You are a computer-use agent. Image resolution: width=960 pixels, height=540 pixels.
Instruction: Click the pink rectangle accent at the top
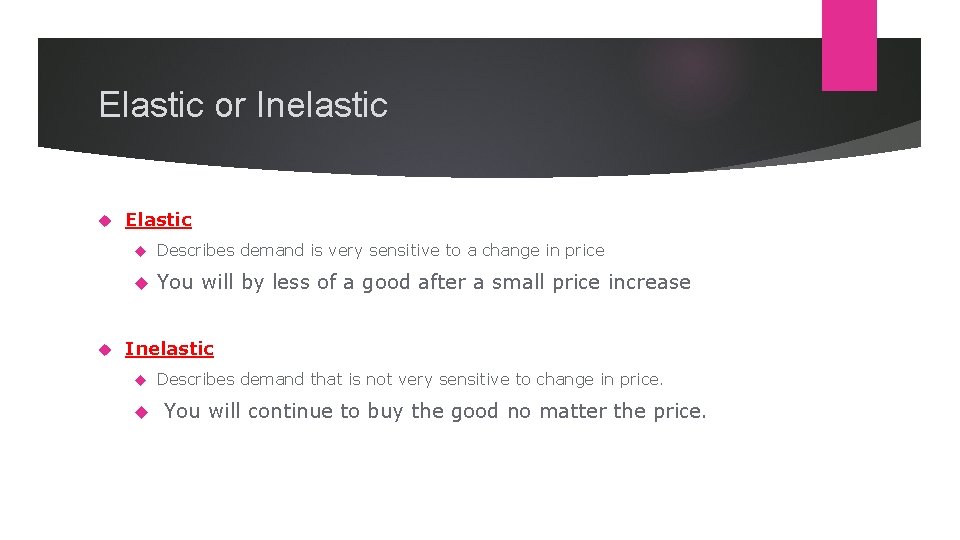[x=849, y=45]
